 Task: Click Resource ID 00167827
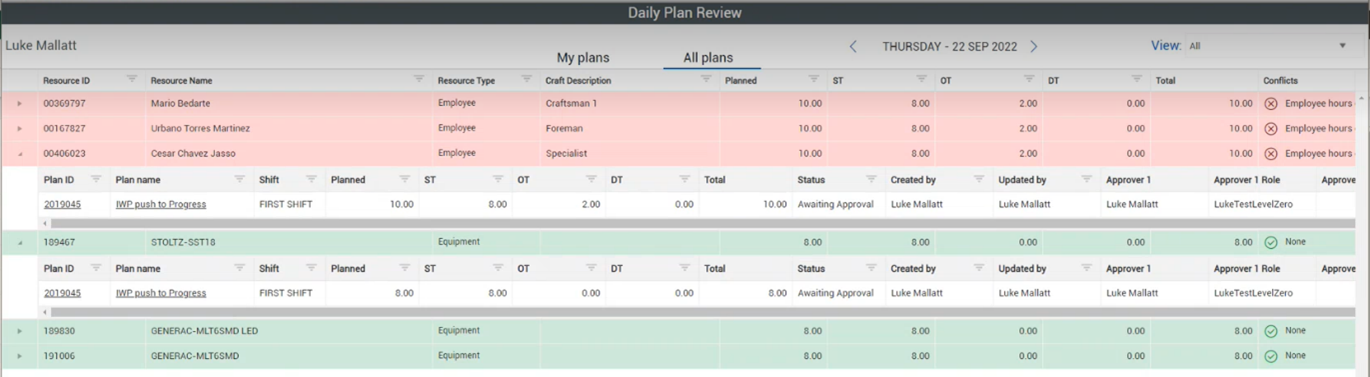pyautogui.click(x=64, y=128)
